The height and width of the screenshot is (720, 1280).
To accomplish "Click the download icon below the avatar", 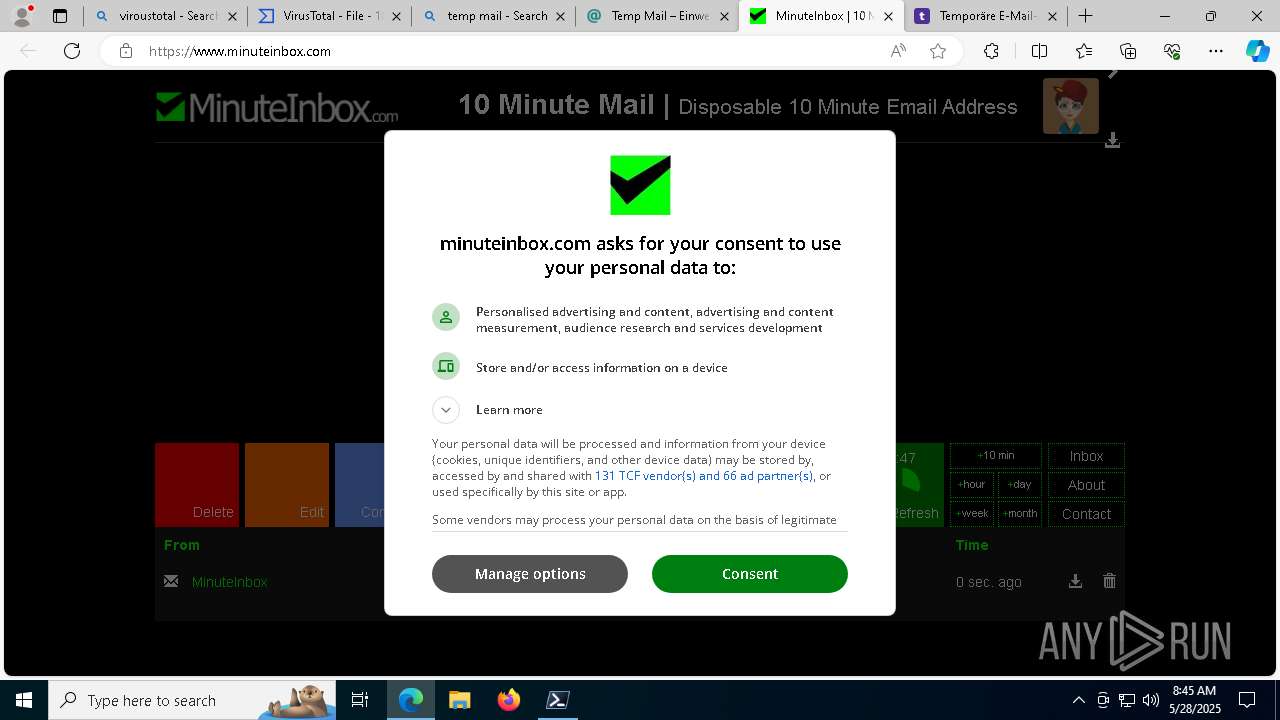I will (1112, 141).
